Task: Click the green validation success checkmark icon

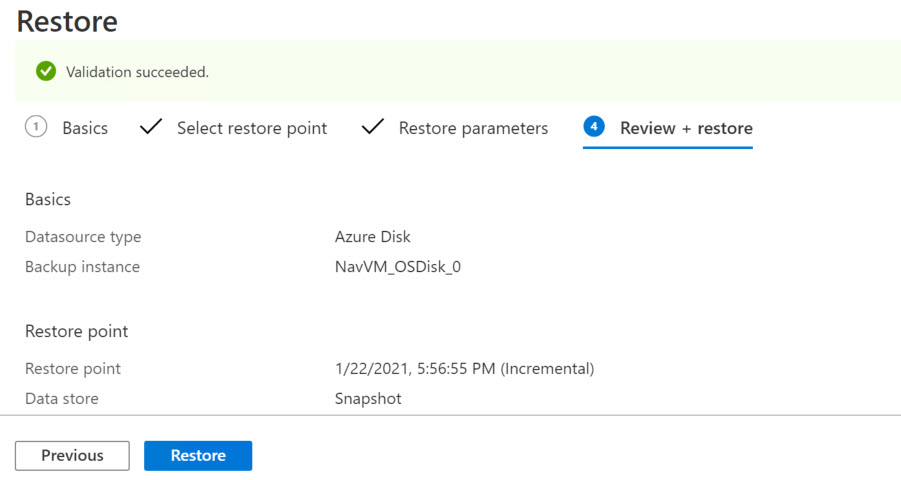Action: (x=46, y=71)
